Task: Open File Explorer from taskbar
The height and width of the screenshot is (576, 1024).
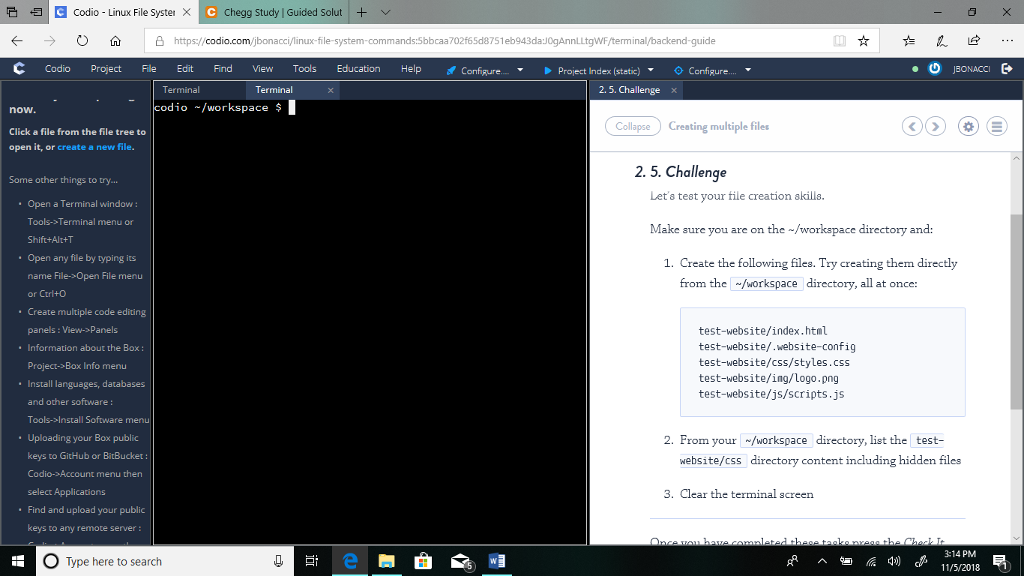Action: (387, 561)
